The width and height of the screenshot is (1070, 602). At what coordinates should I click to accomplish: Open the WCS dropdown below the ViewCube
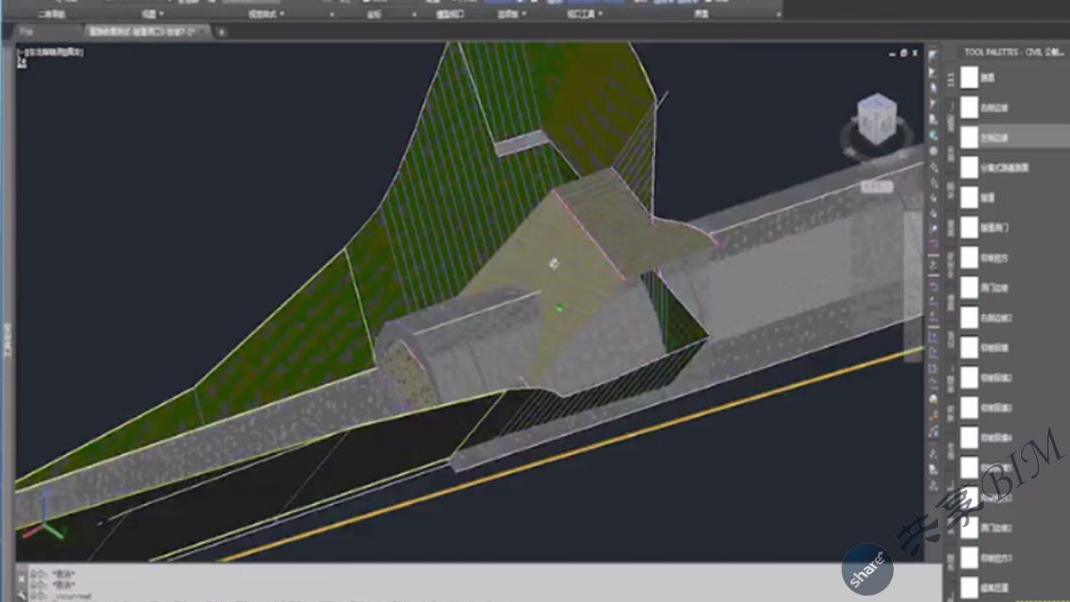click(x=876, y=186)
